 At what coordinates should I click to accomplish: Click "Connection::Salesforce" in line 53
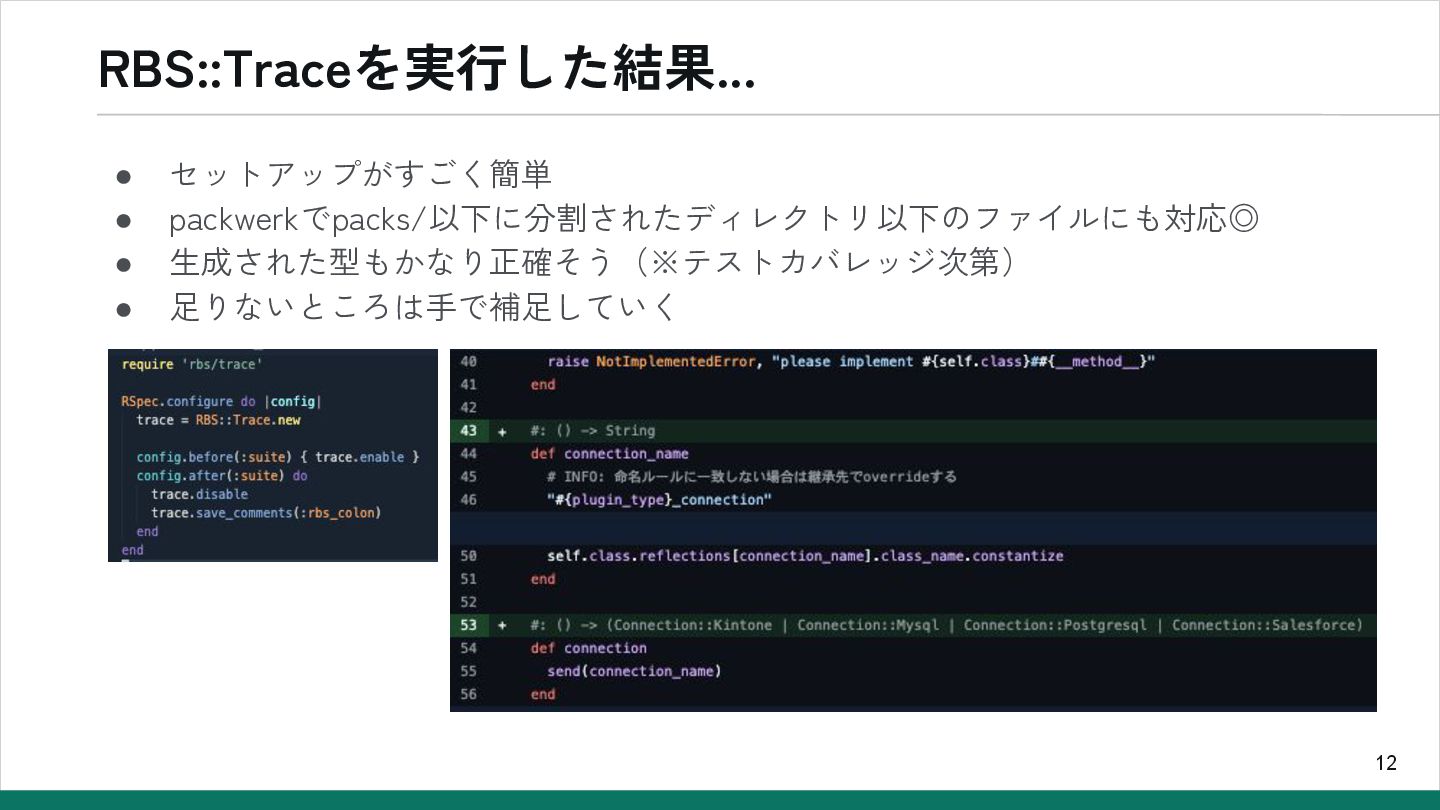pyautogui.click(x=1263, y=625)
